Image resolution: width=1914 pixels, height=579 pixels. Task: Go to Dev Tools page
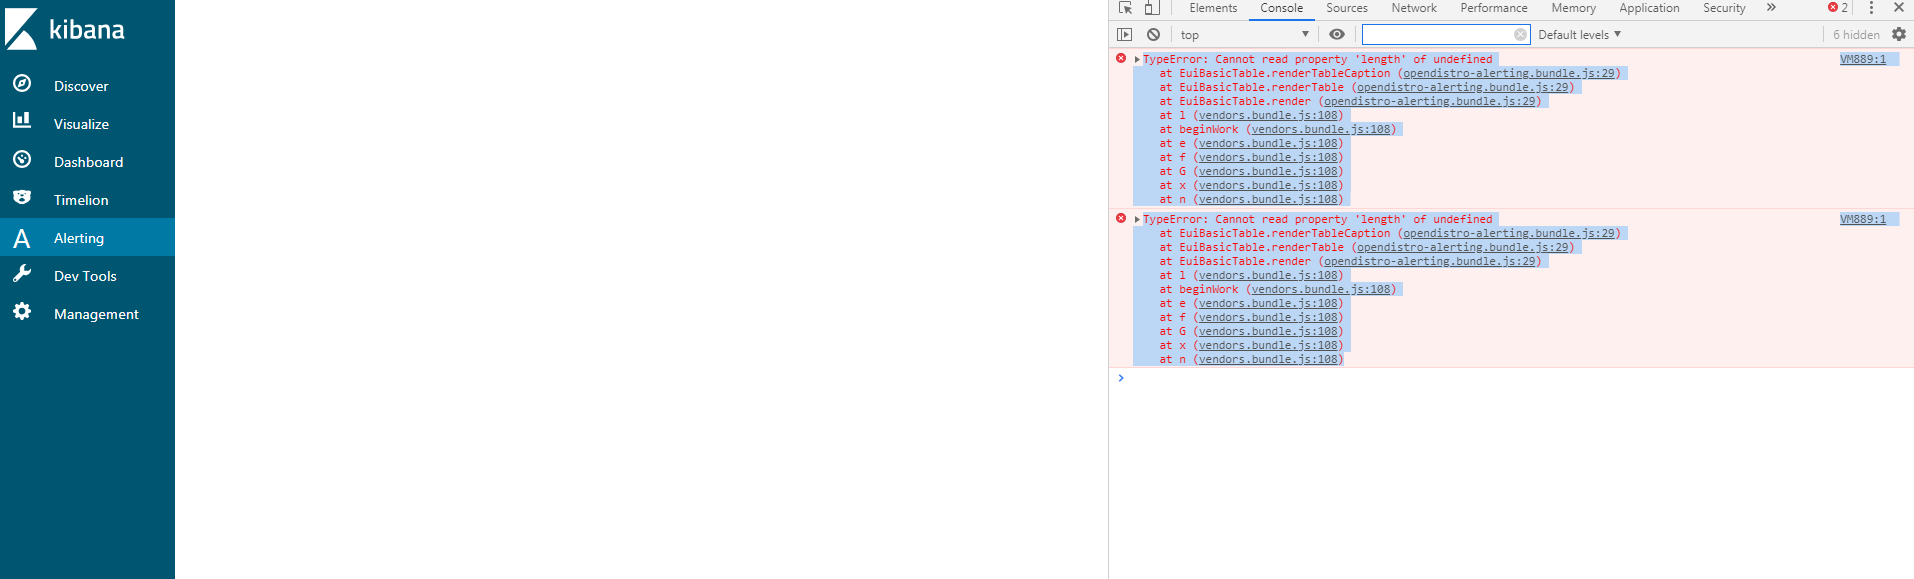tap(85, 276)
